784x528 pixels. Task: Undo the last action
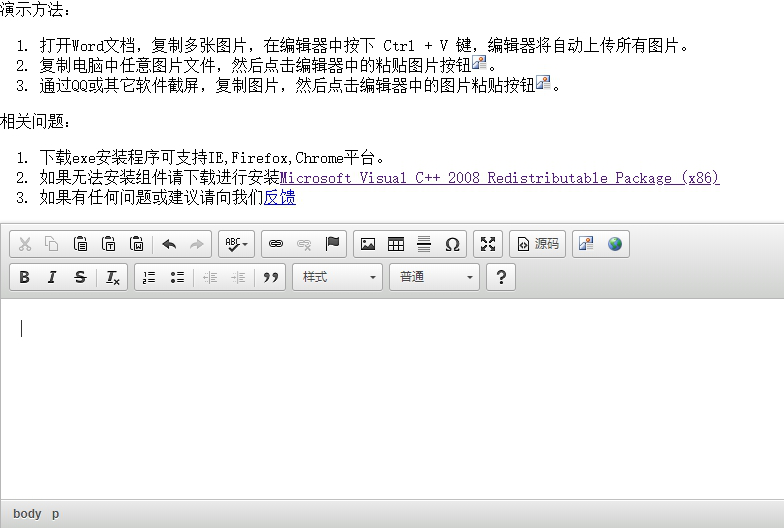tap(169, 244)
